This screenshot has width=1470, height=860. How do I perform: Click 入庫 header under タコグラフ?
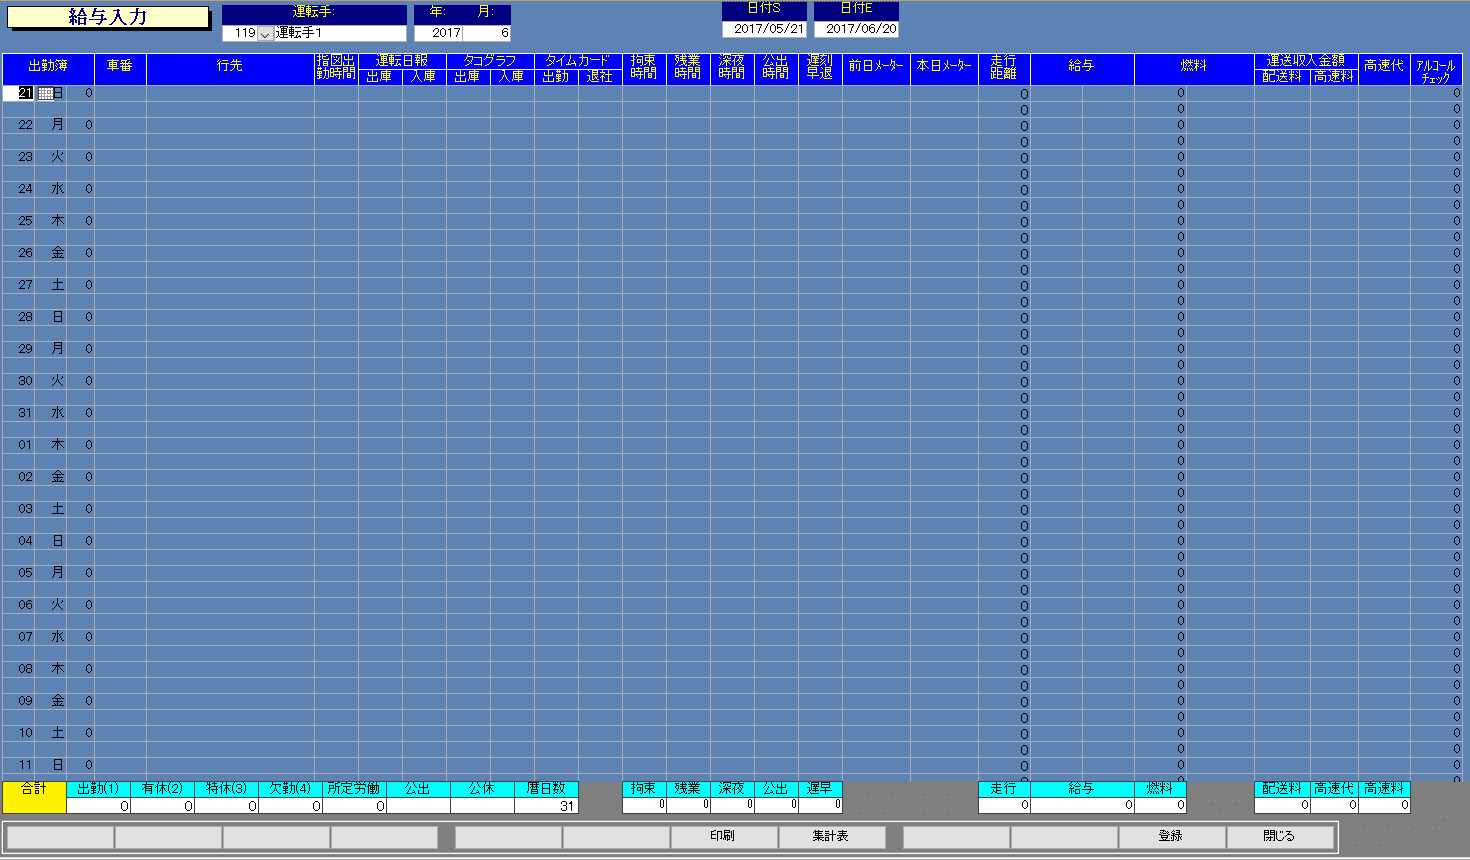pyautogui.click(x=512, y=77)
